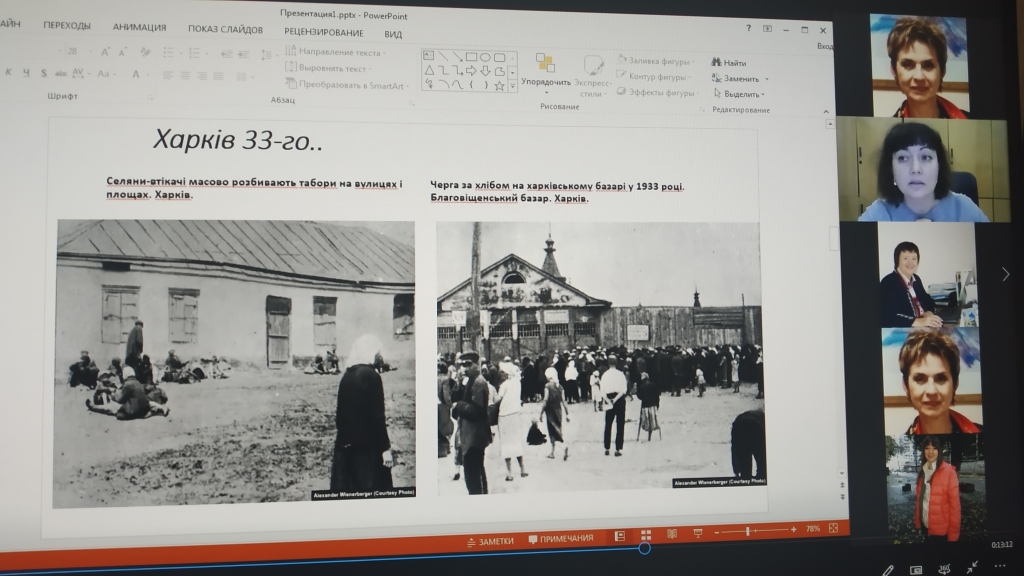Decrease the list indent level
1024x576 pixels.
(227, 54)
